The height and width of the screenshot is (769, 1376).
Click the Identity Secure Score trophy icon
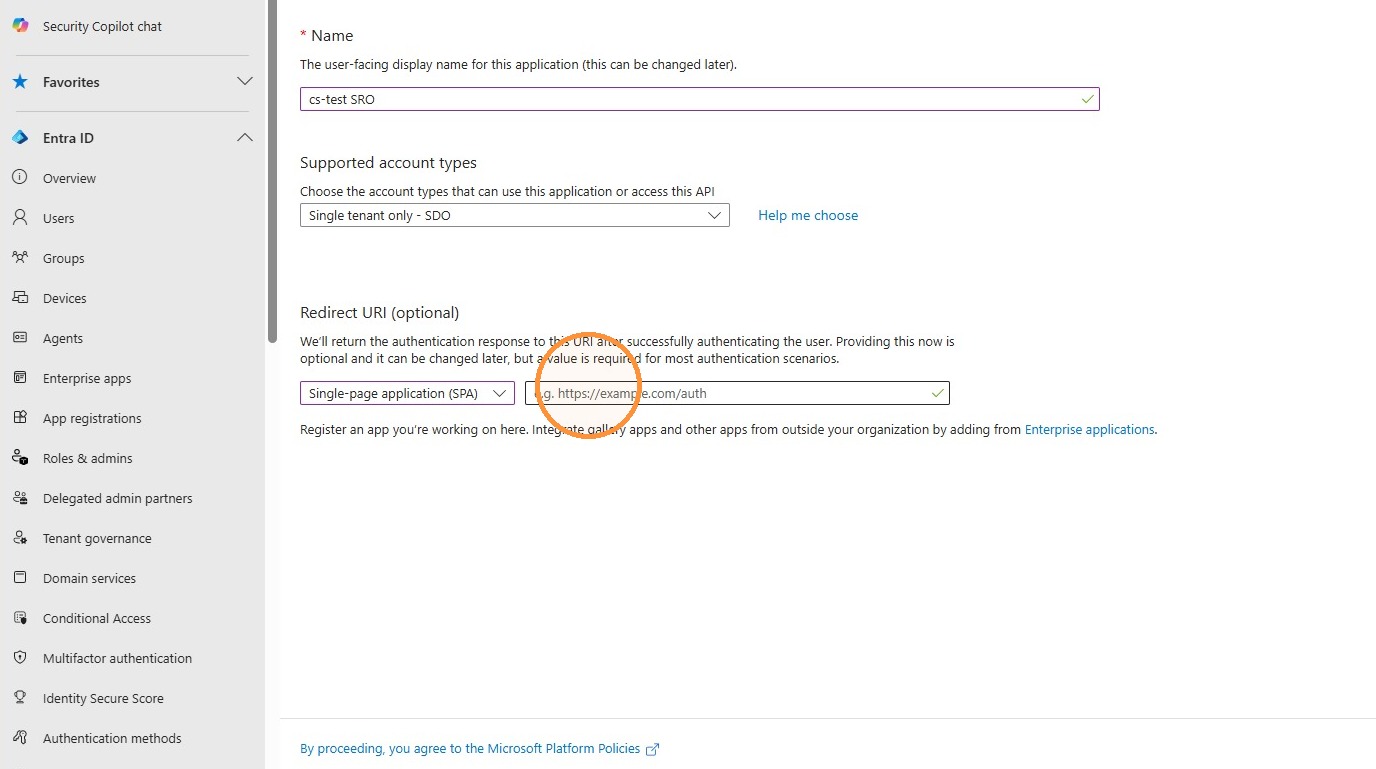[x=20, y=698]
